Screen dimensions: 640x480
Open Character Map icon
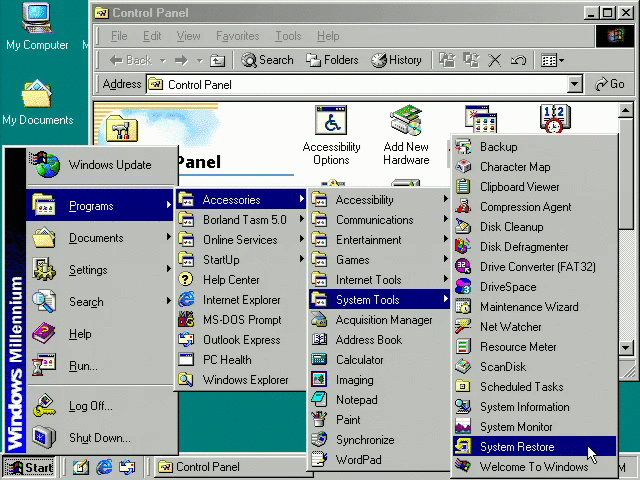(463, 167)
